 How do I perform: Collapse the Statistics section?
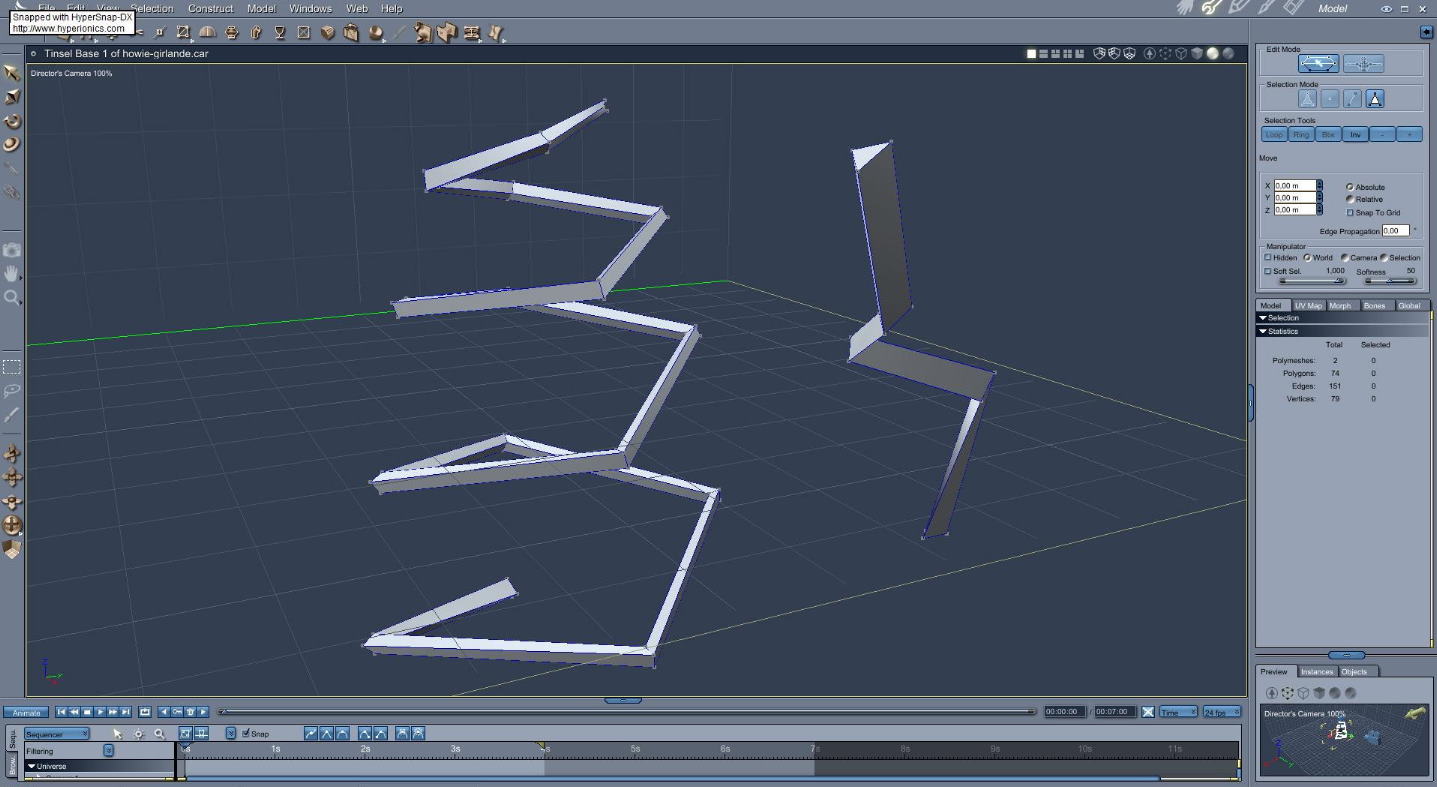coord(1263,331)
